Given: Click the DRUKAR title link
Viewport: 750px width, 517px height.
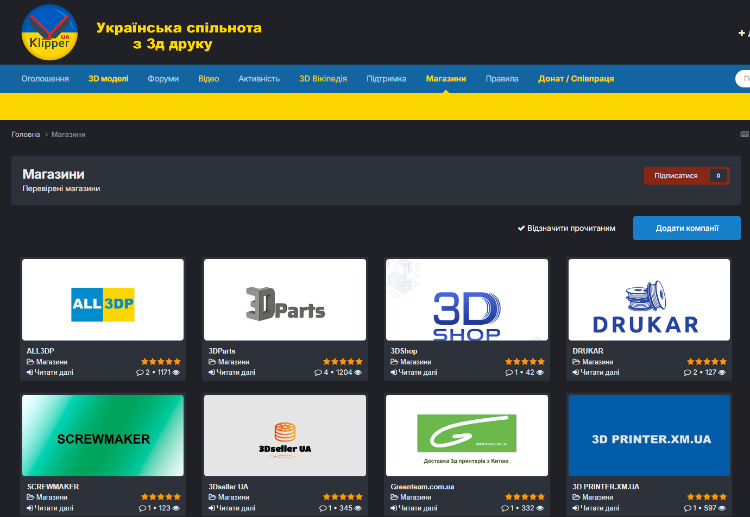Looking at the screenshot, I should point(588,351).
